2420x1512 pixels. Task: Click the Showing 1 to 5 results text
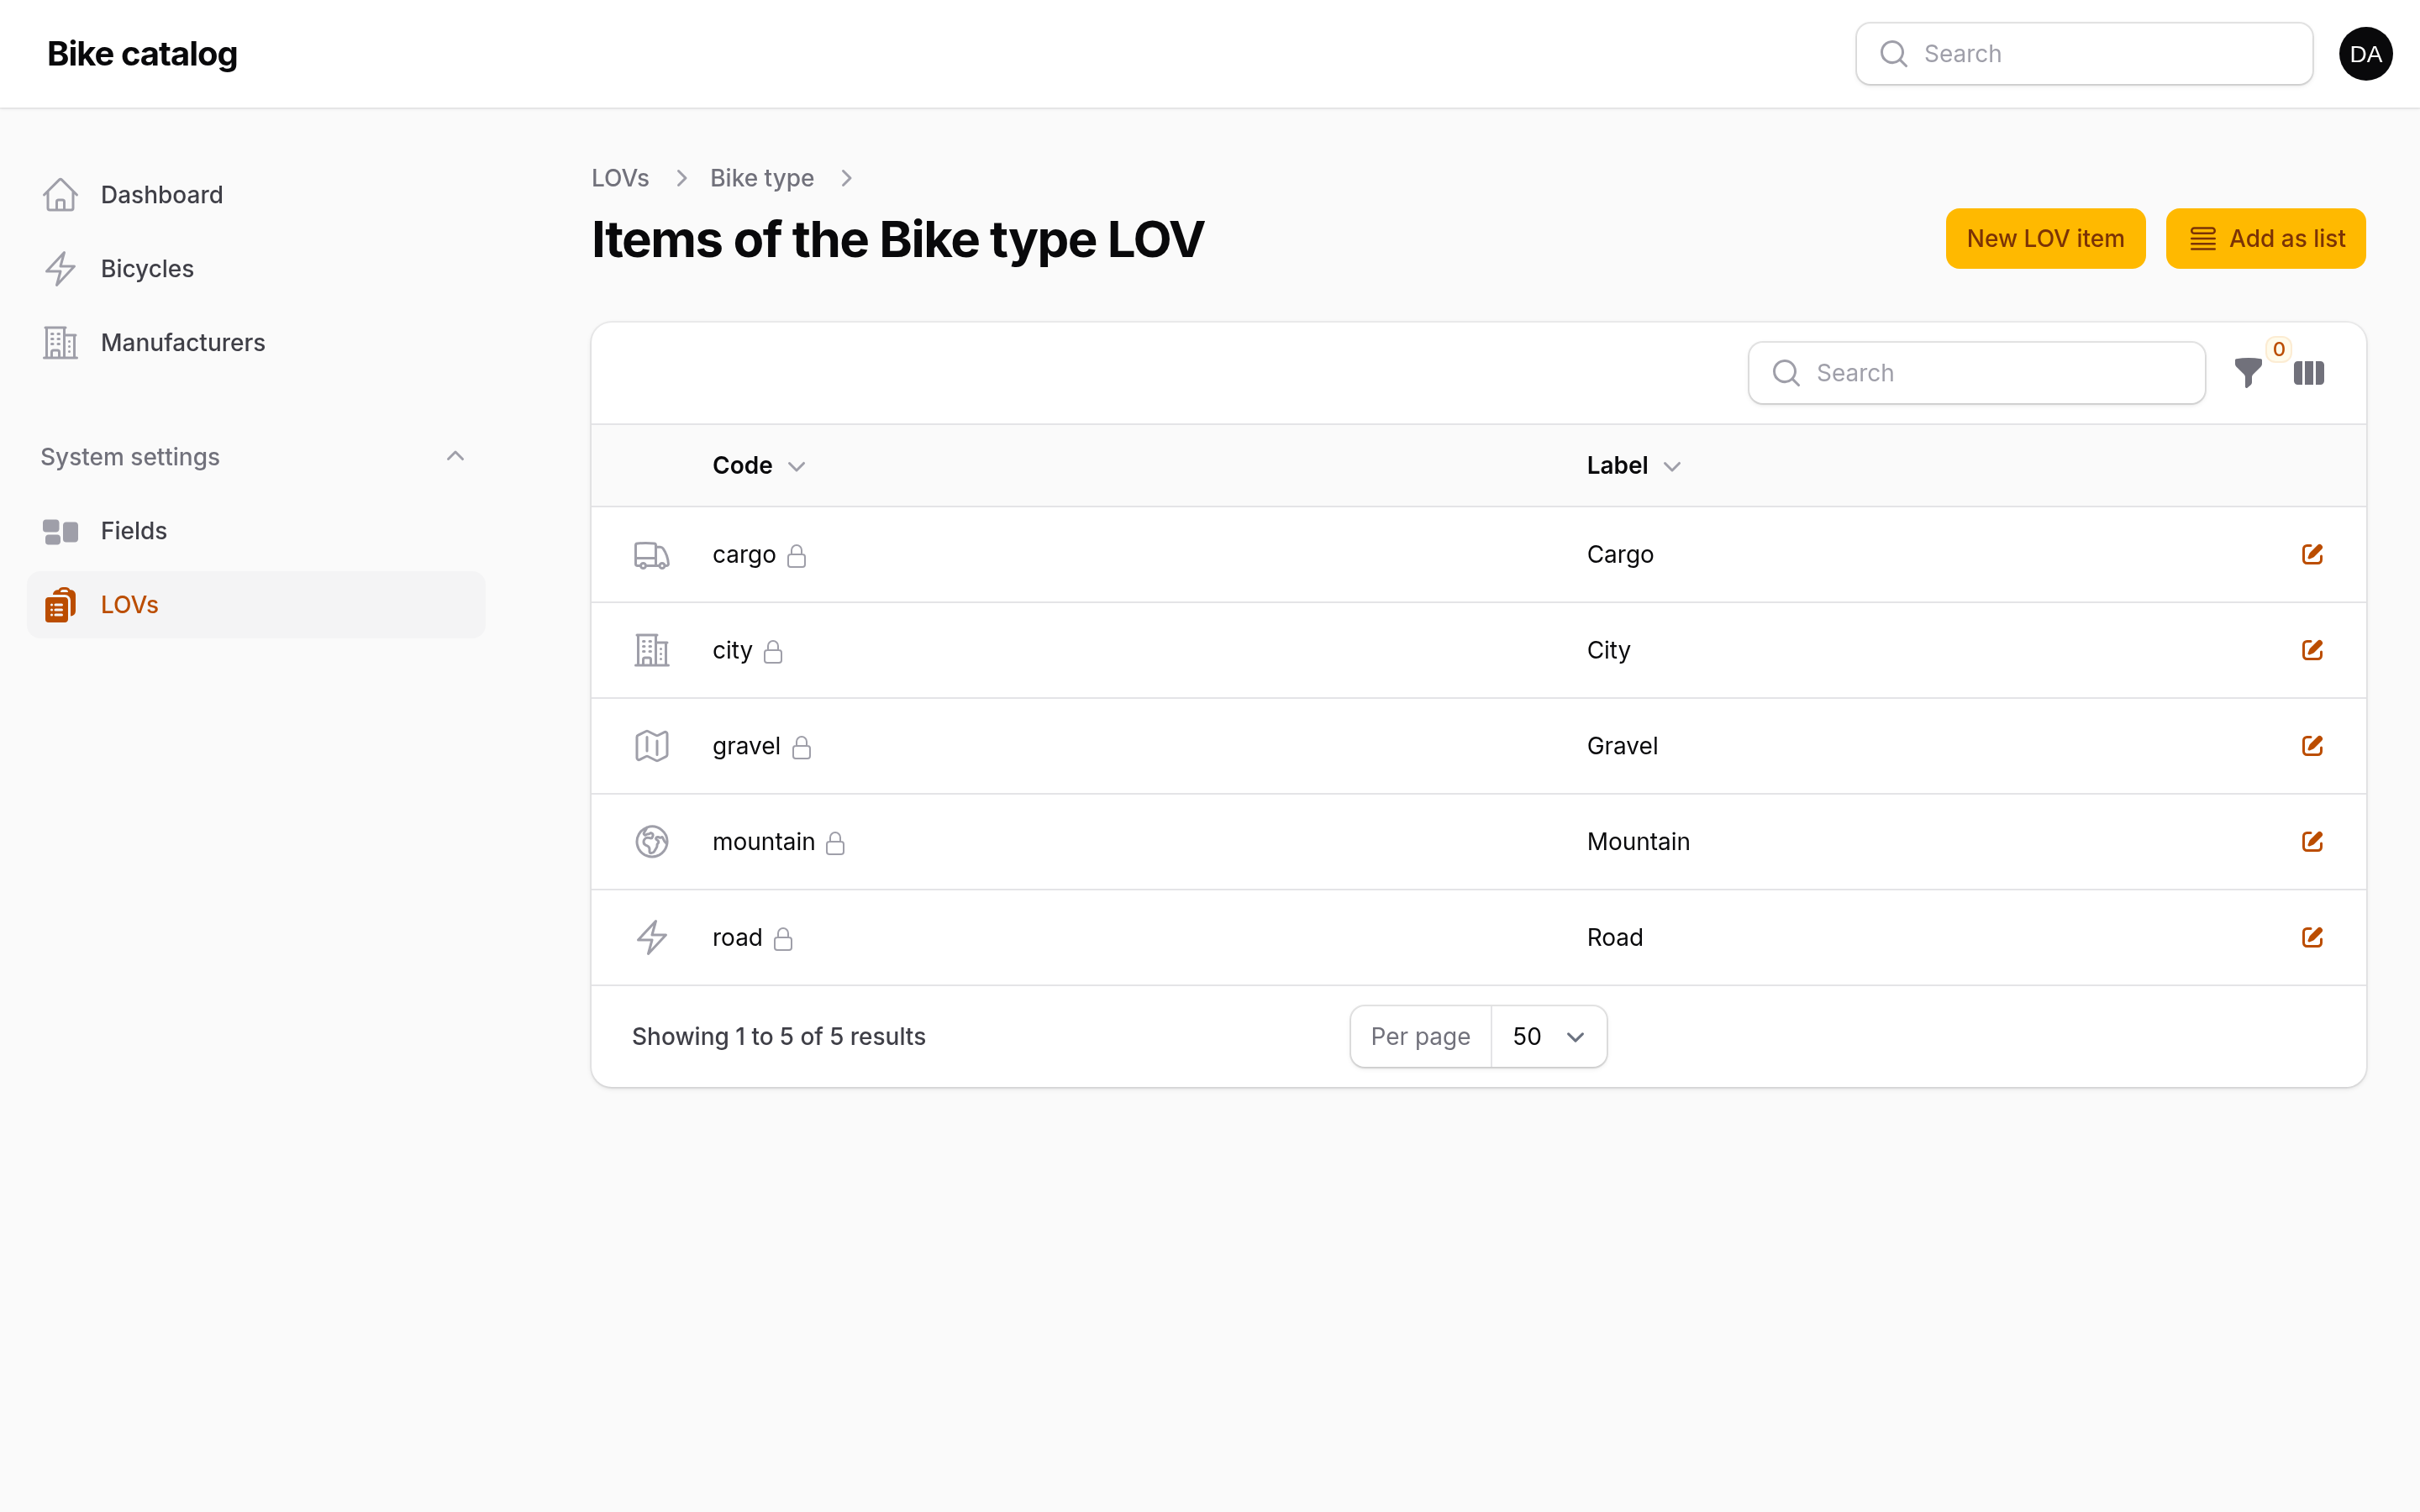[779, 1037]
